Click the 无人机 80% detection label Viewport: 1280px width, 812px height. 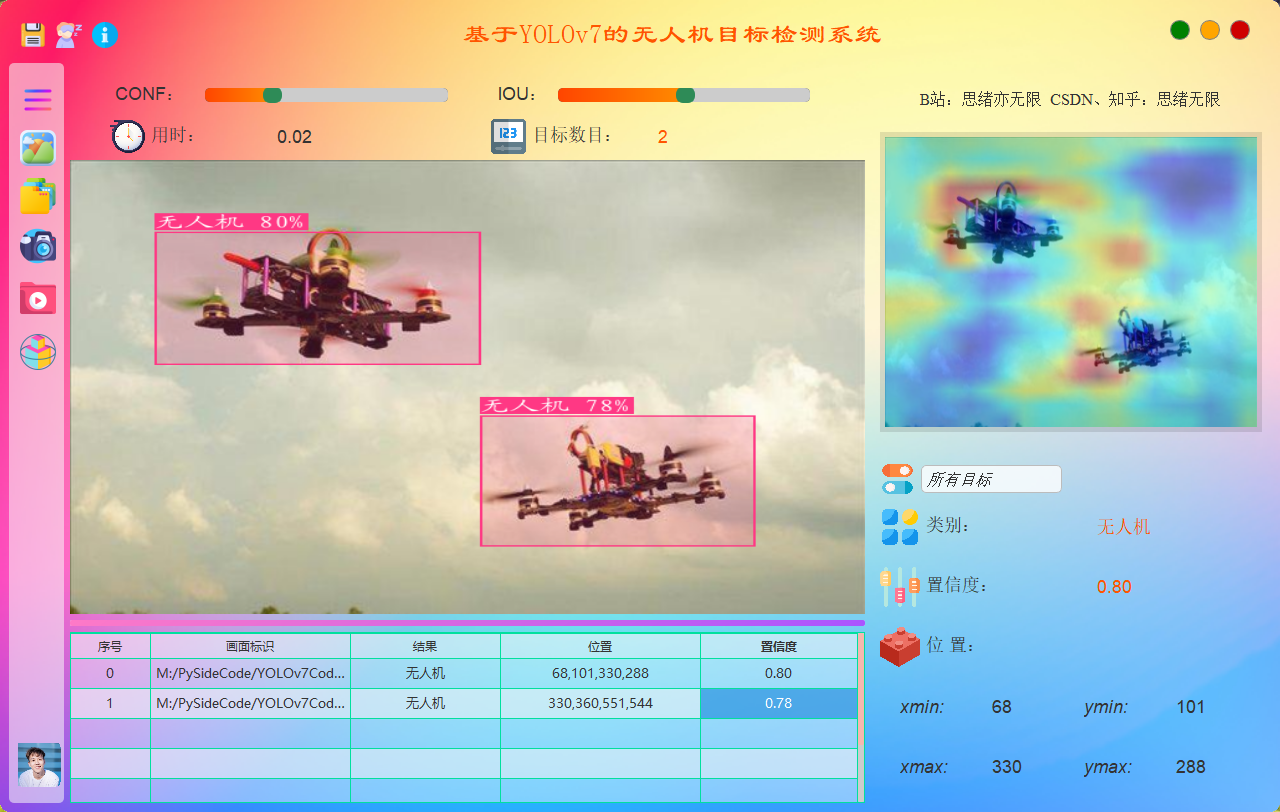231,222
